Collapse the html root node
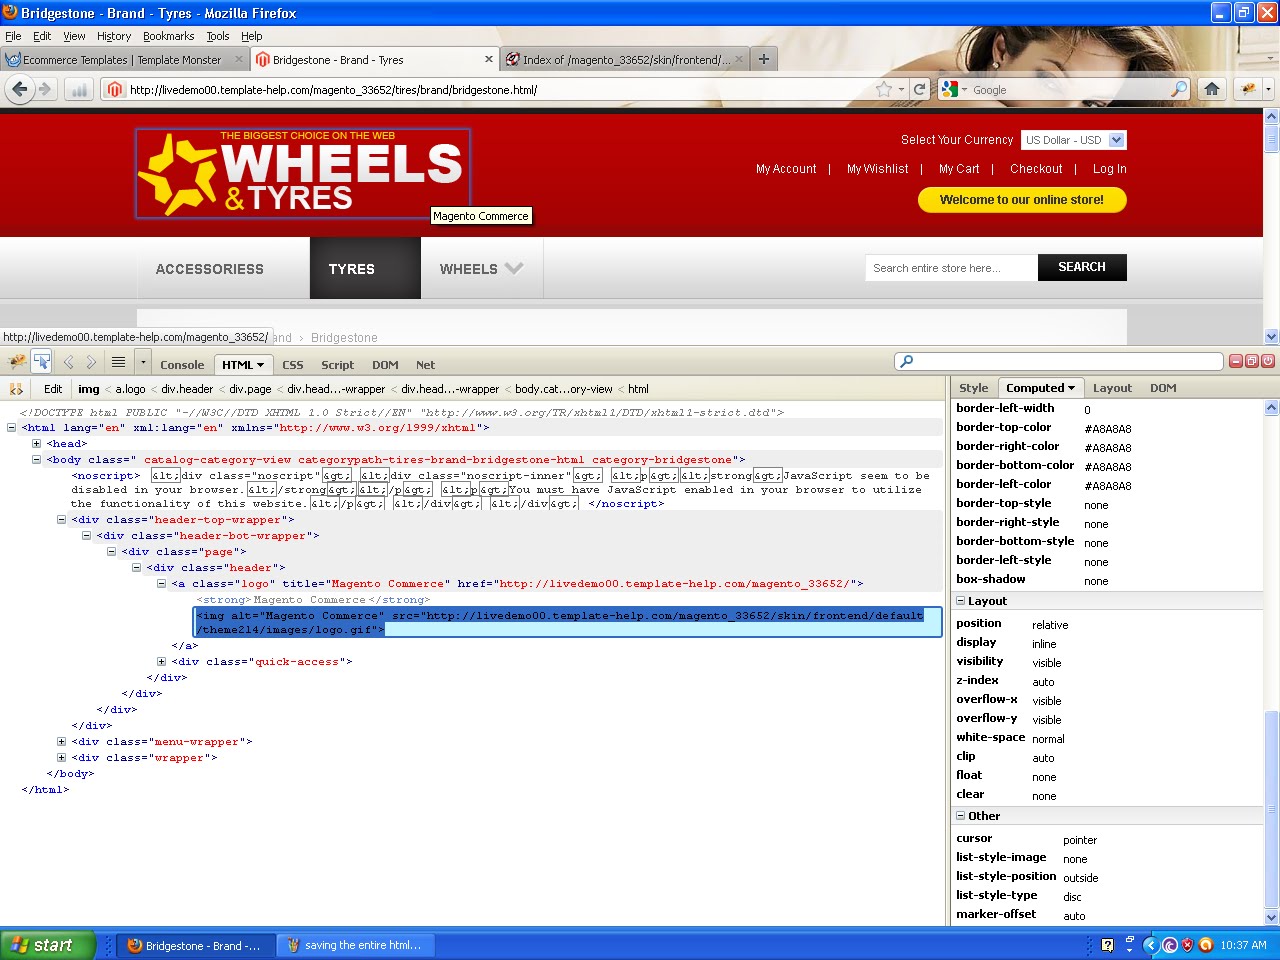Viewport: 1280px width, 960px height. point(12,428)
